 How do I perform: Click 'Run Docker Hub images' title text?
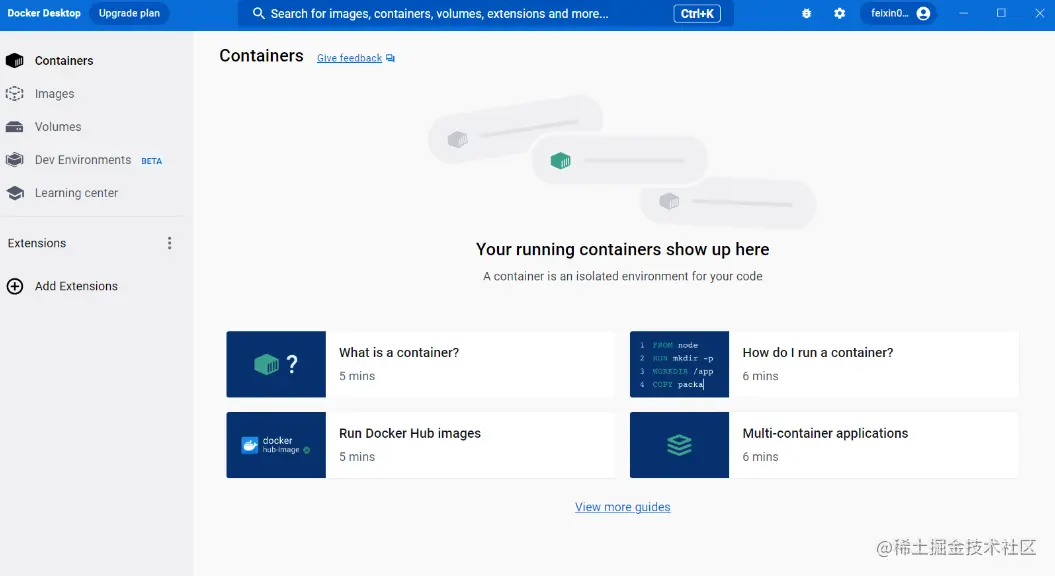(410, 433)
